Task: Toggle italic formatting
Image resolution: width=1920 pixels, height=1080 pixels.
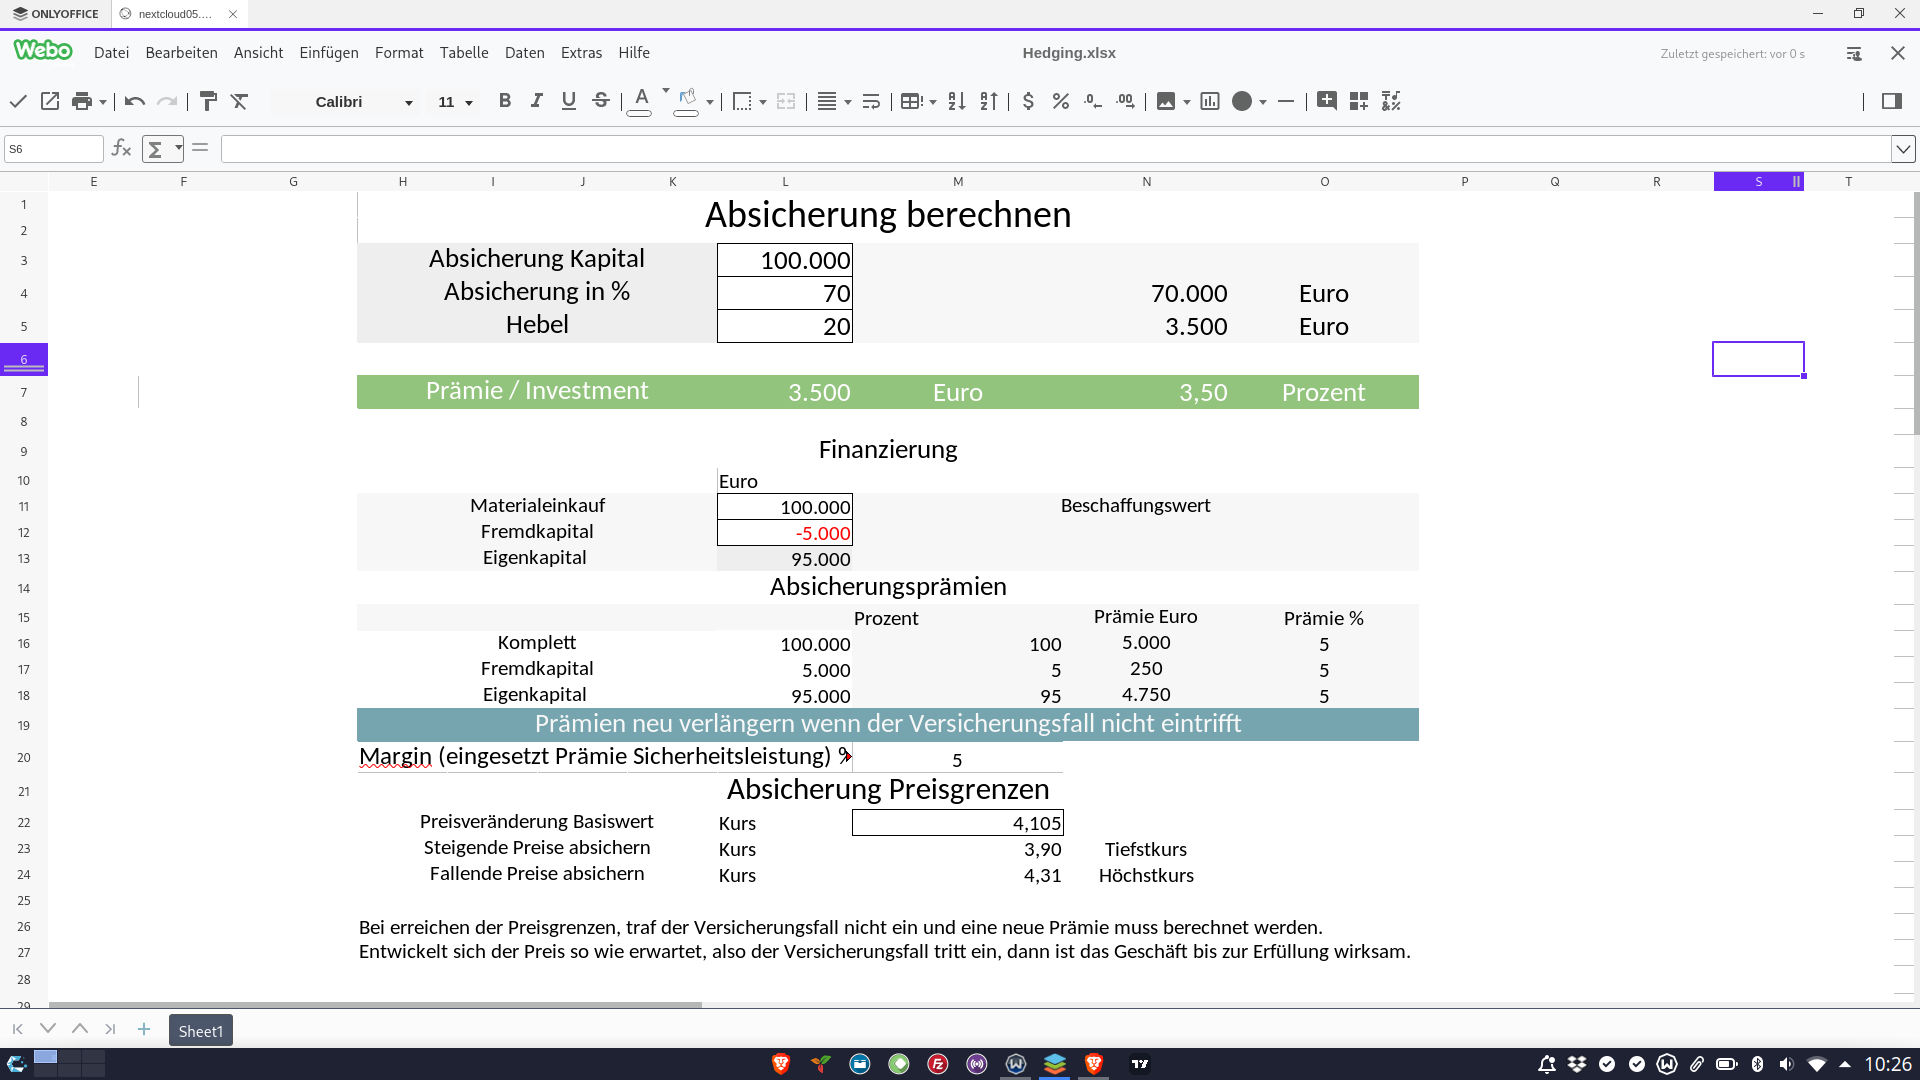Action: [x=537, y=101]
